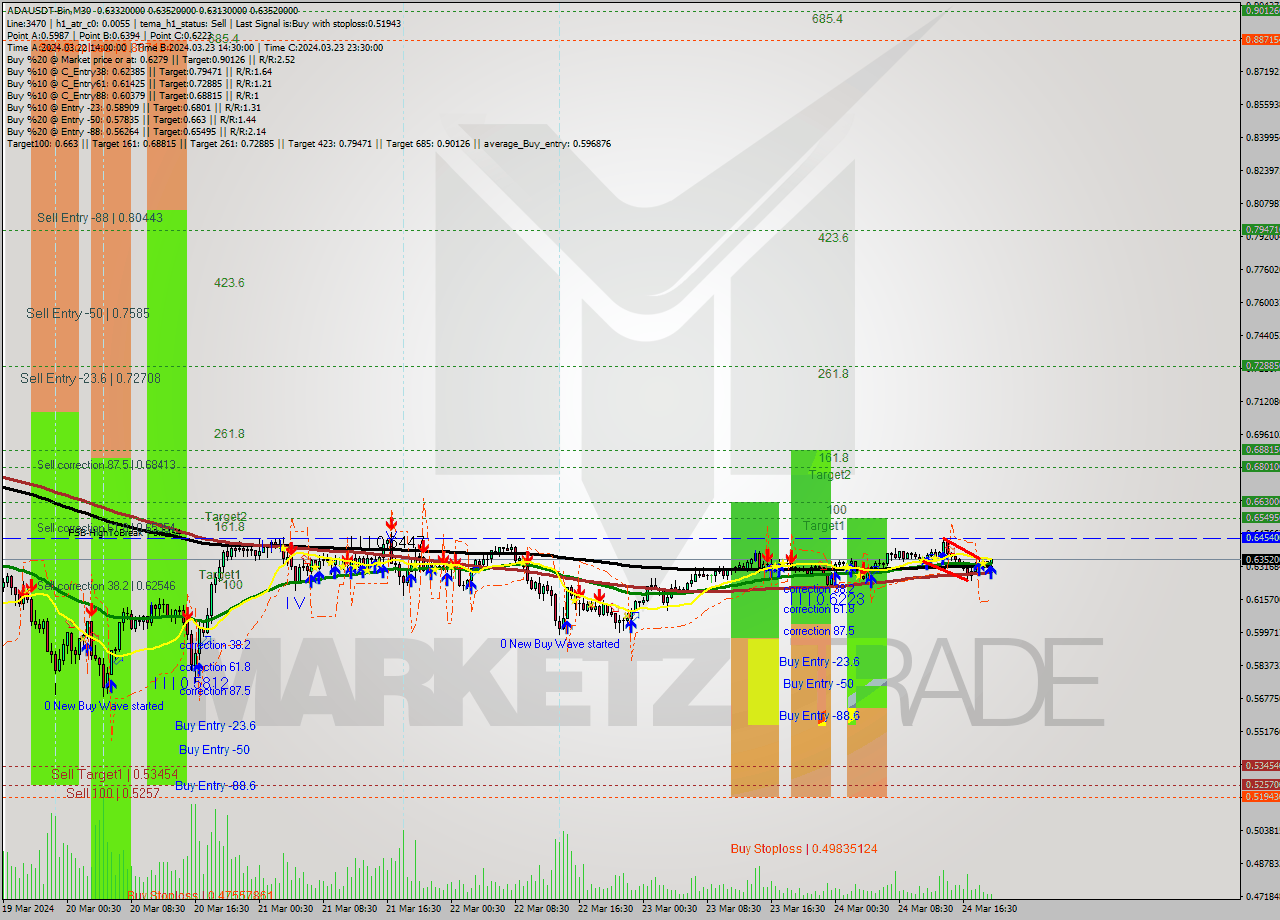The image size is (1280, 920).
Task: Click the green 0.68010 price tag
Action: [1260, 466]
